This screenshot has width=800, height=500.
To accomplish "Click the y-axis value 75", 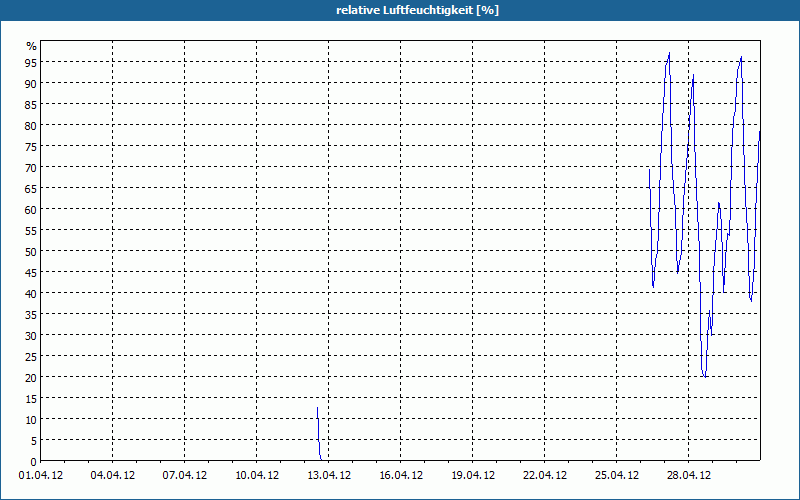I will [x=31, y=146].
